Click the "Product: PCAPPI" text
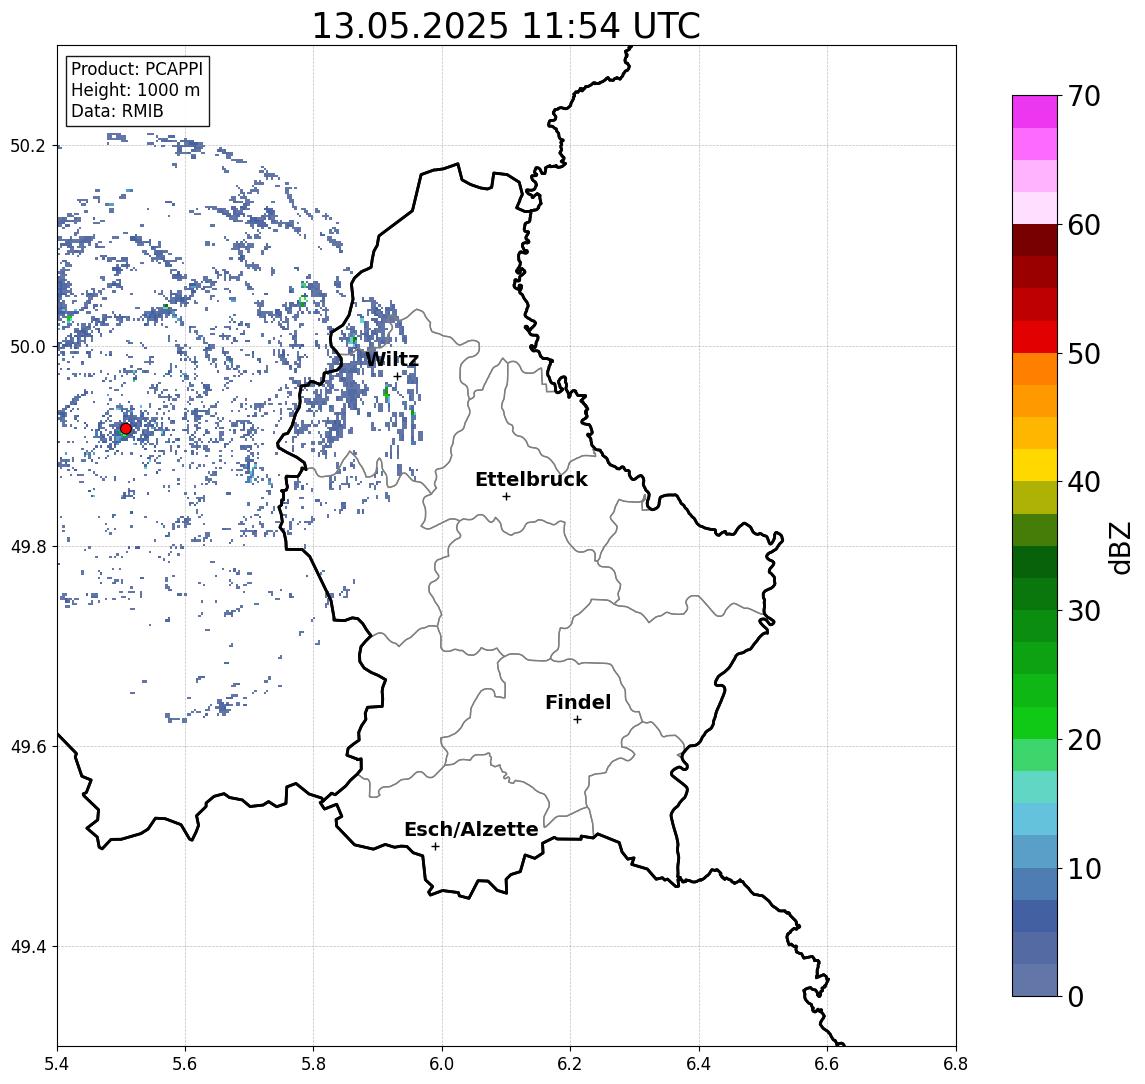Viewport: 1145px width, 1084px height. (137, 69)
